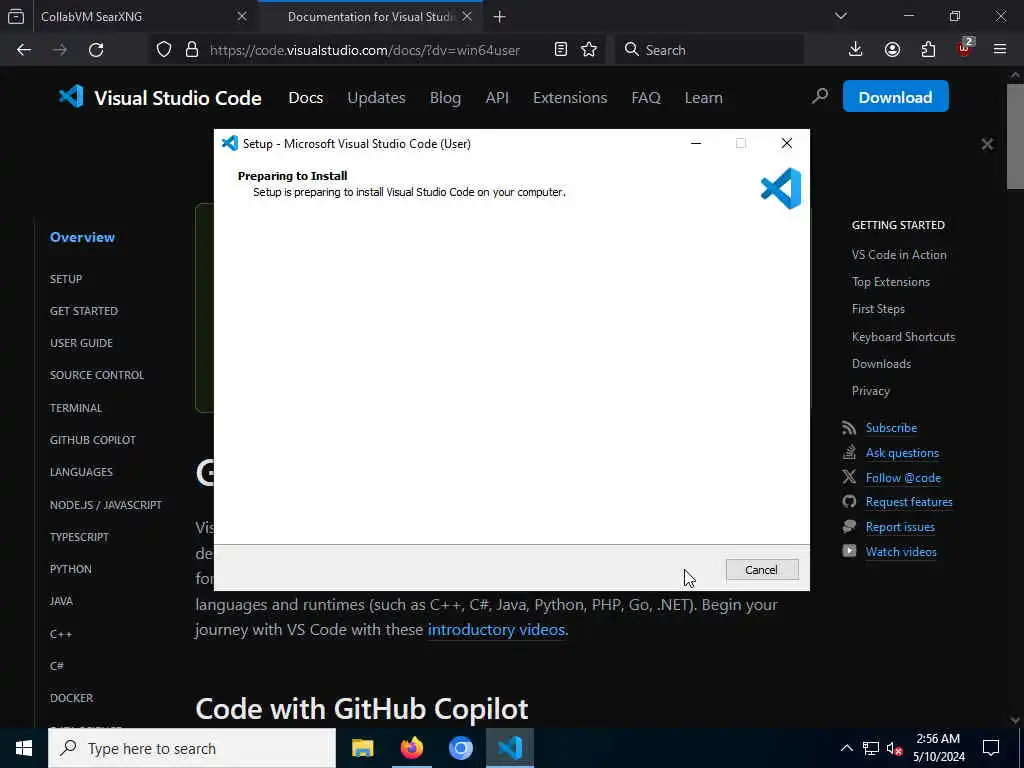Viewport: 1024px width, 768px height.
Task: Open the Firefox account icon
Action: (892, 50)
